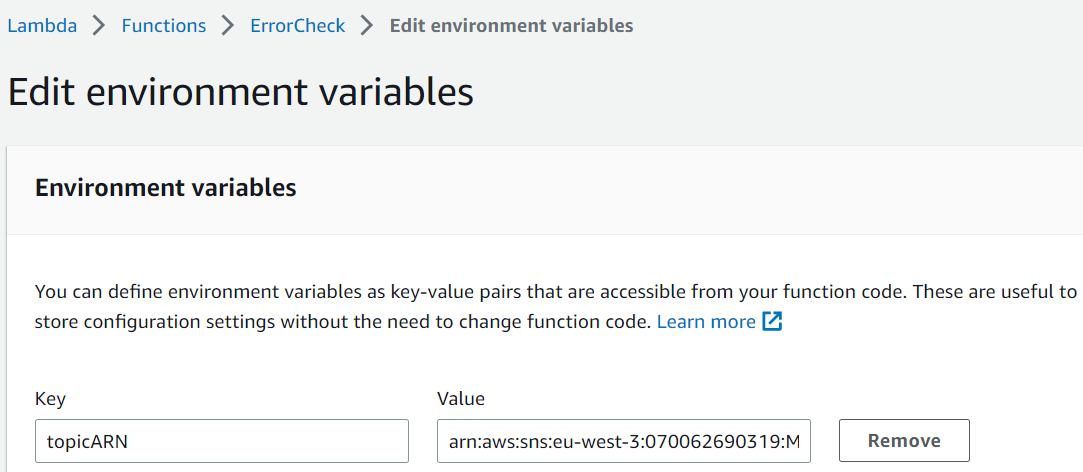This screenshot has height=472, width=1083.
Task: Click the Key column label
Action: click(x=50, y=399)
